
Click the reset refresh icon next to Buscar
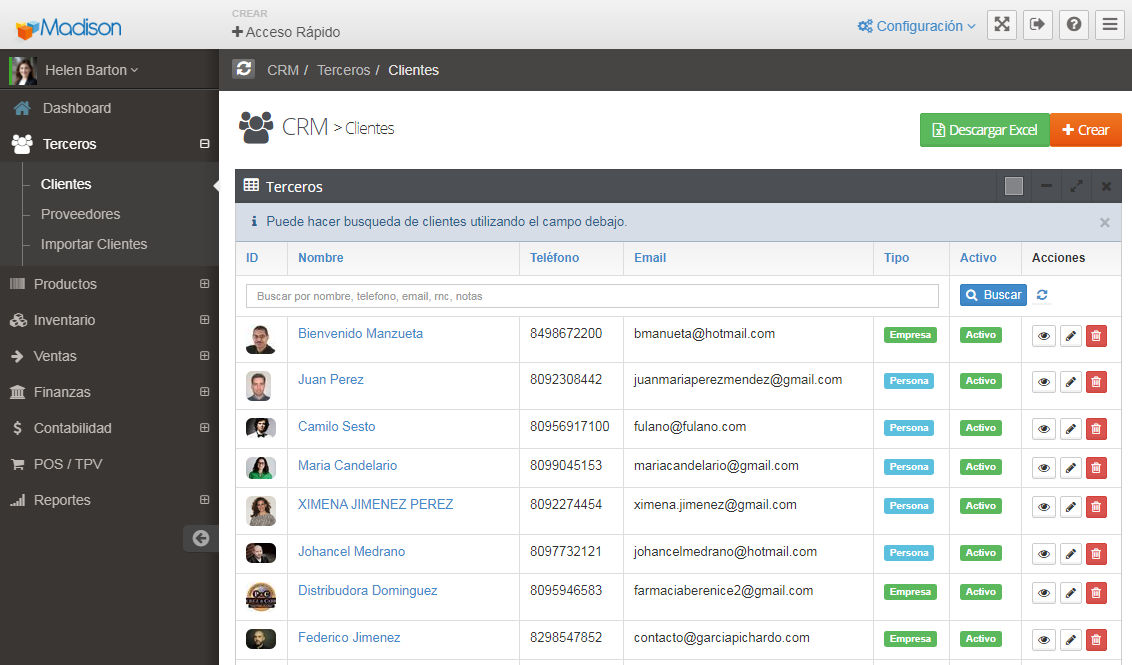pos(1043,295)
